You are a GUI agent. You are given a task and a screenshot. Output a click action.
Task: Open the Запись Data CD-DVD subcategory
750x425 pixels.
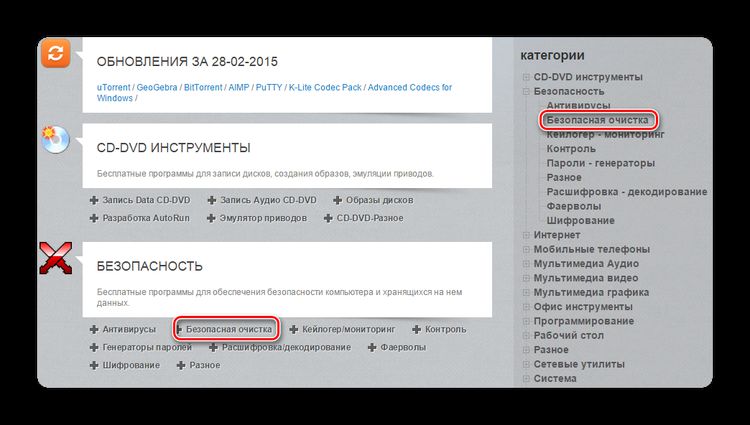pyautogui.click(x=146, y=200)
